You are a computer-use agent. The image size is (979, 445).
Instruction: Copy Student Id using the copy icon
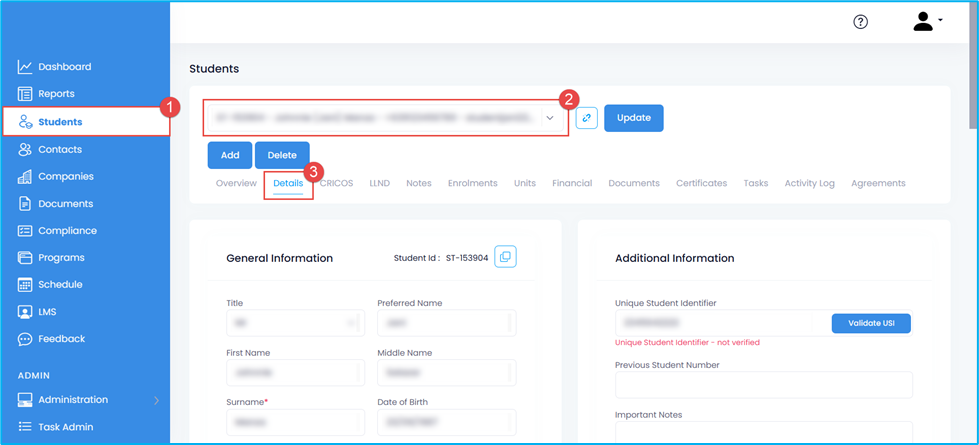[505, 257]
